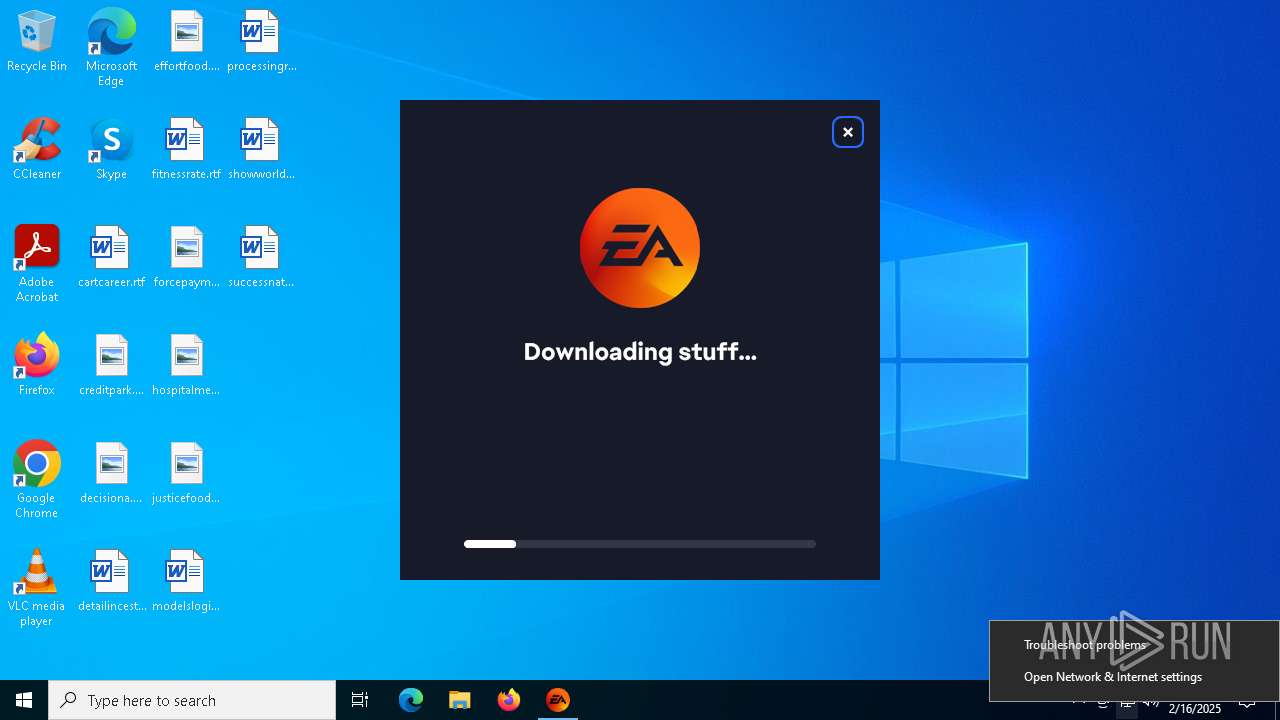Launch Edge from the taskbar
This screenshot has height=720, width=1280.
tap(411, 700)
